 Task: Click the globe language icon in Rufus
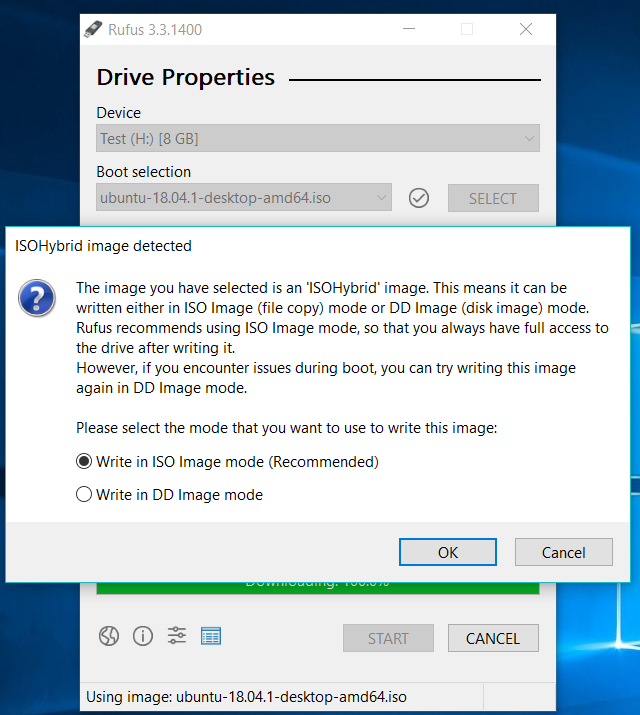109,636
